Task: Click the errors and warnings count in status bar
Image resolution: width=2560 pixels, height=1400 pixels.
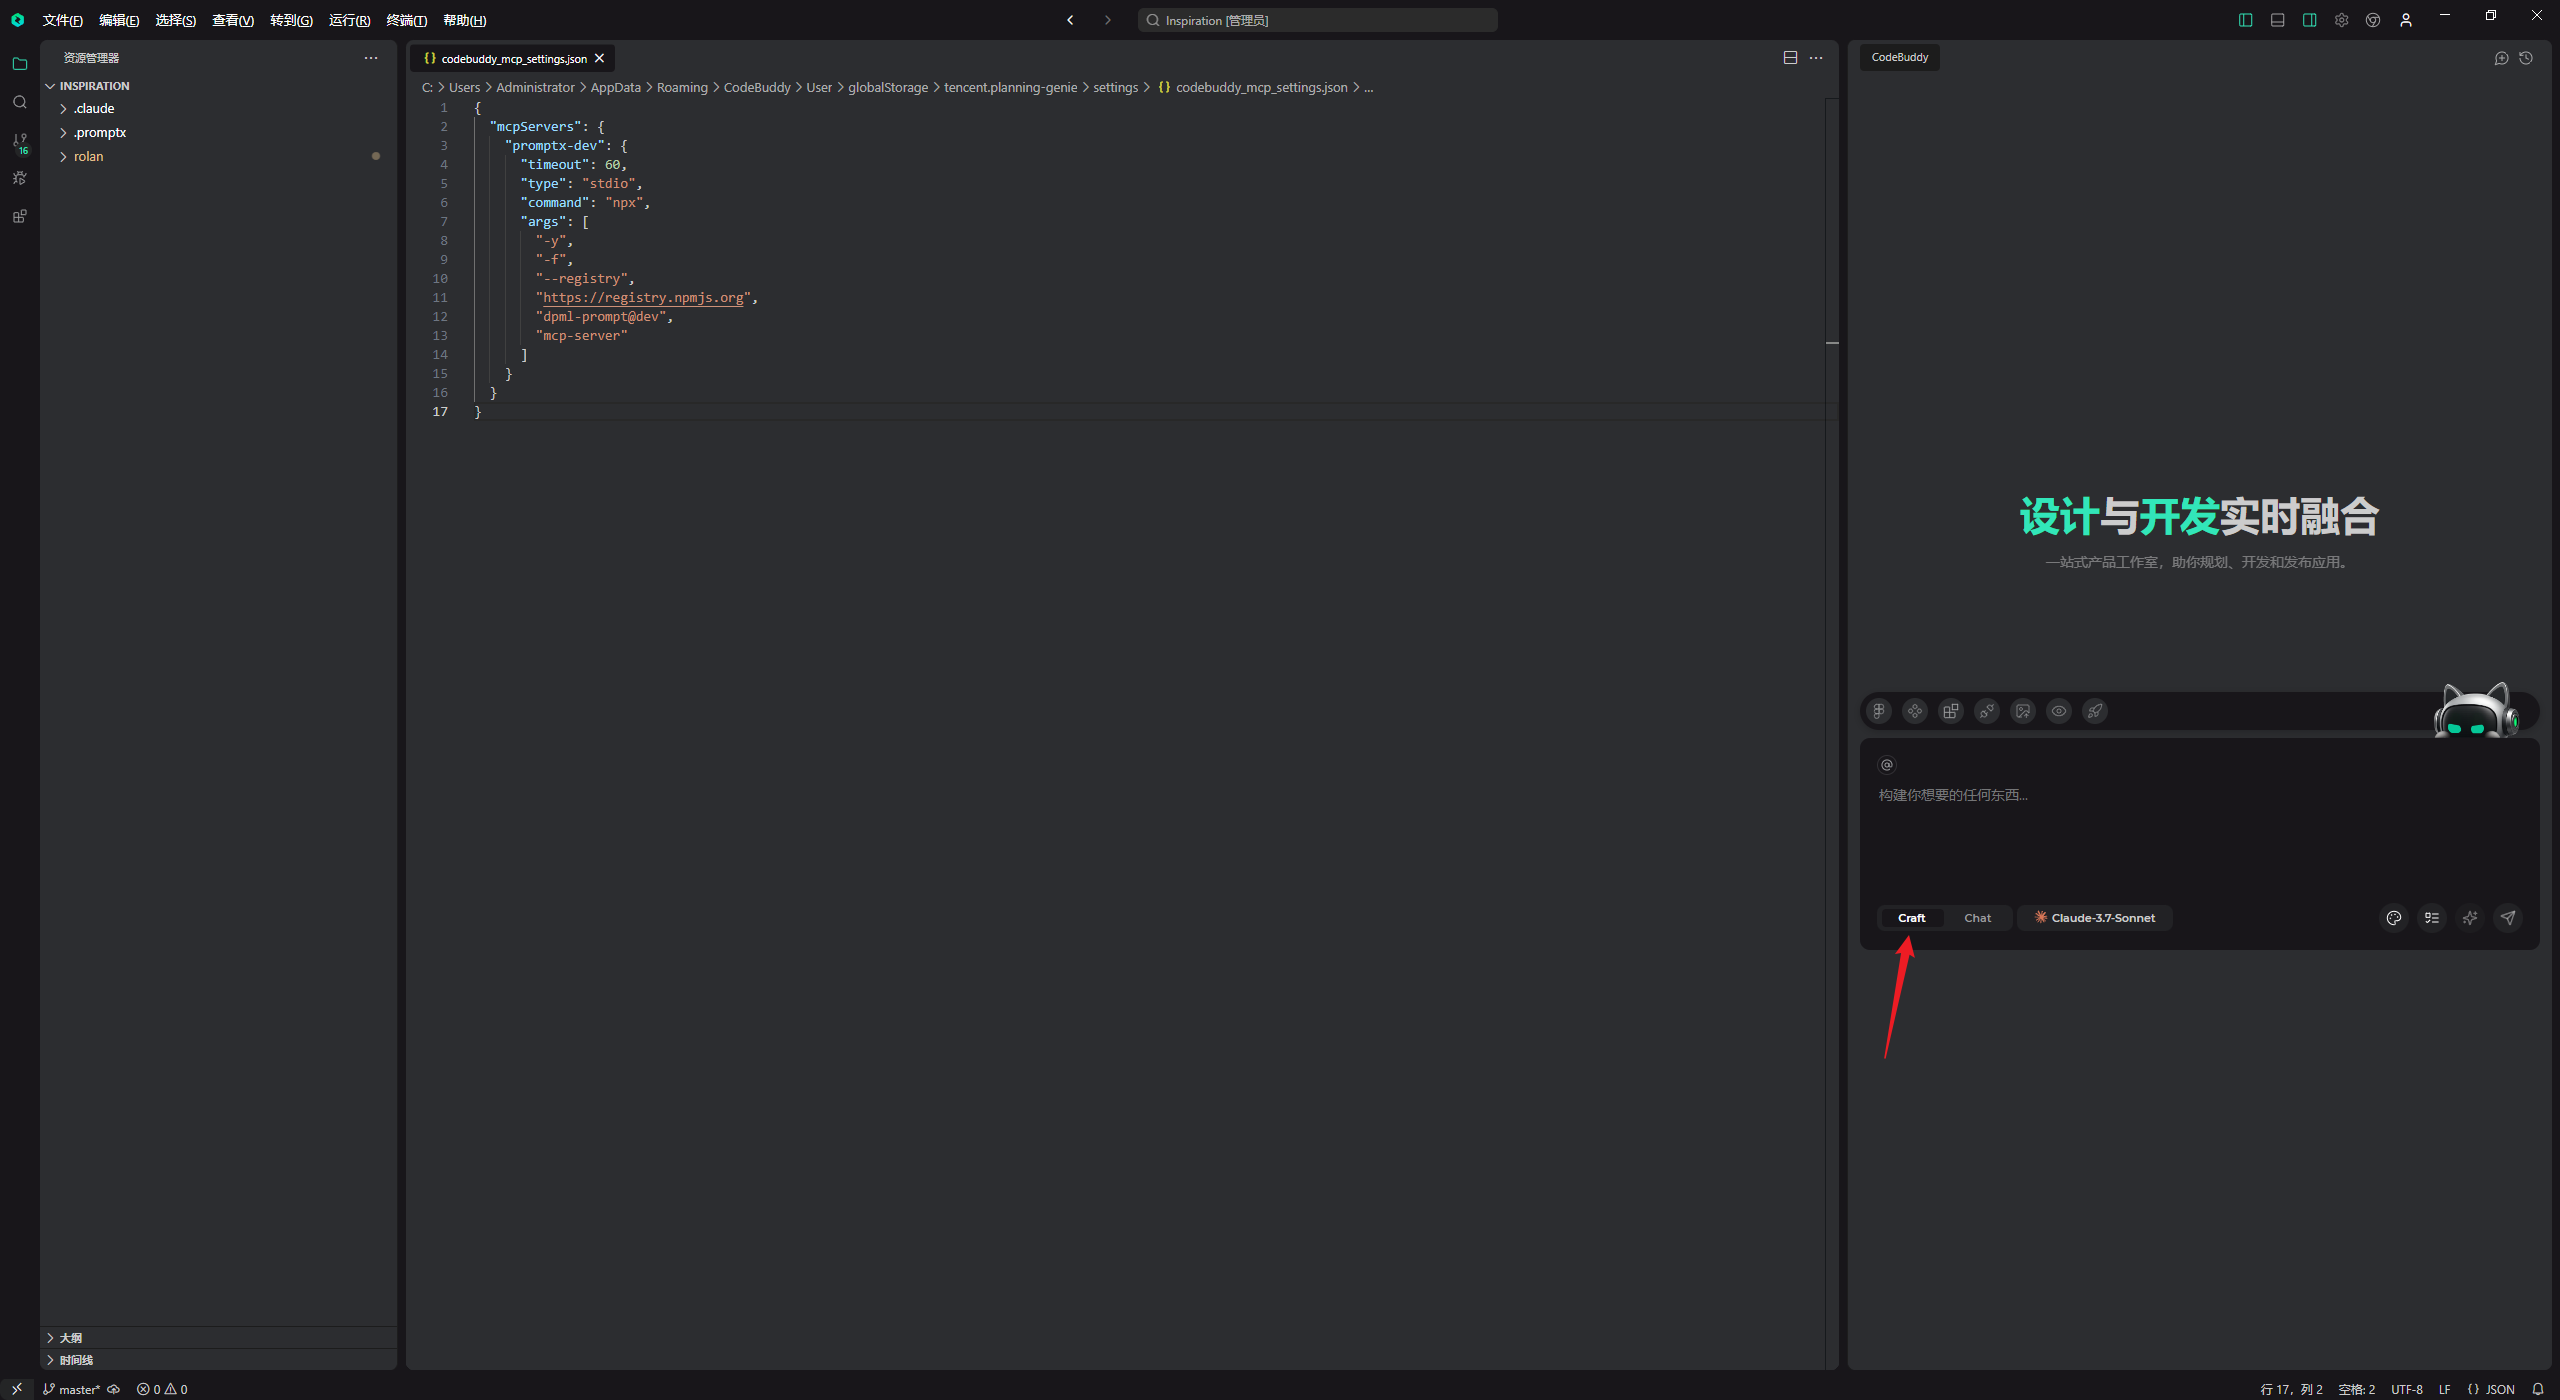Action: pyautogui.click(x=162, y=1389)
